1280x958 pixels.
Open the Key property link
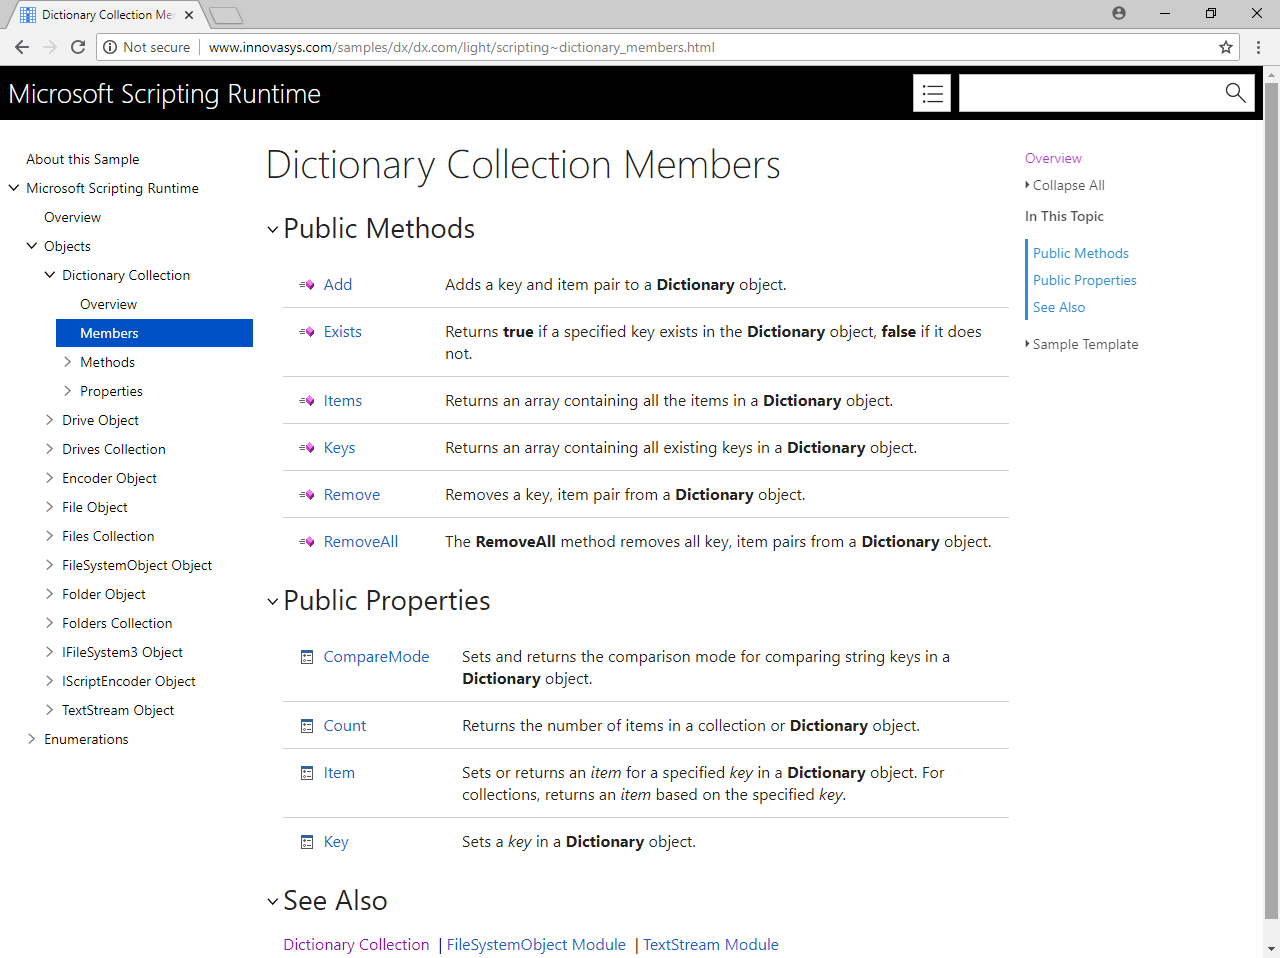tap(336, 842)
